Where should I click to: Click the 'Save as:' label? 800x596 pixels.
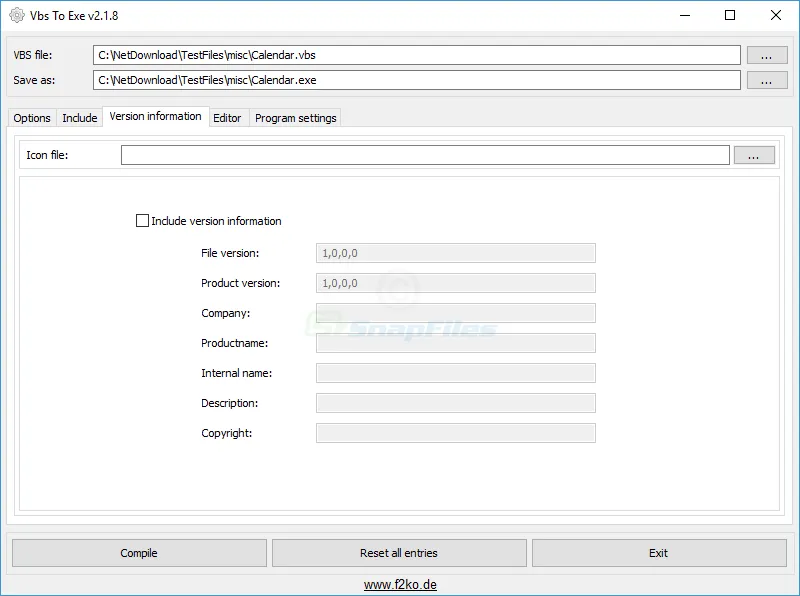pyautogui.click(x=34, y=80)
